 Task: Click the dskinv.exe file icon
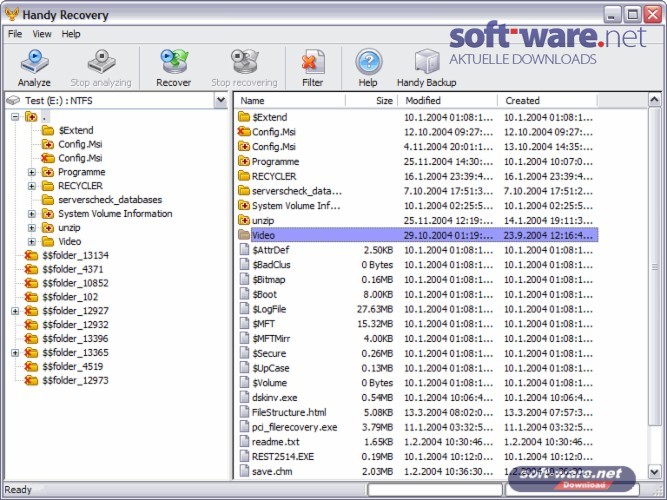pos(244,397)
